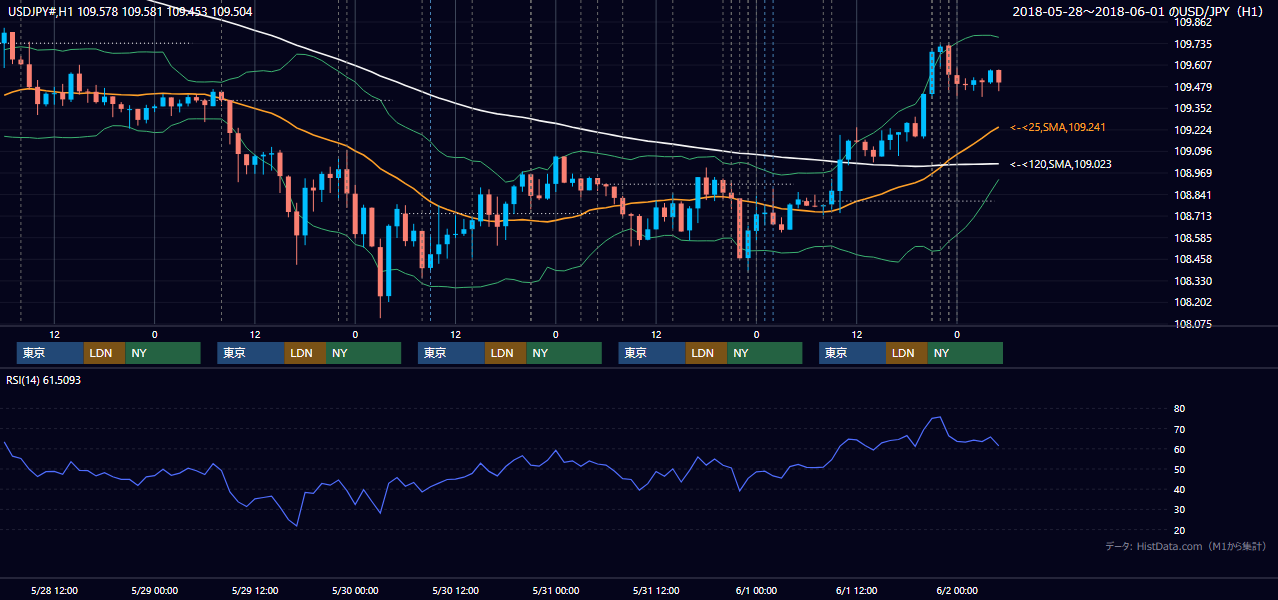Click the 2018-05-28〜2018-06-01 USD/JPY date range header
Viewport: 1278px width, 600px height.
point(1140,11)
